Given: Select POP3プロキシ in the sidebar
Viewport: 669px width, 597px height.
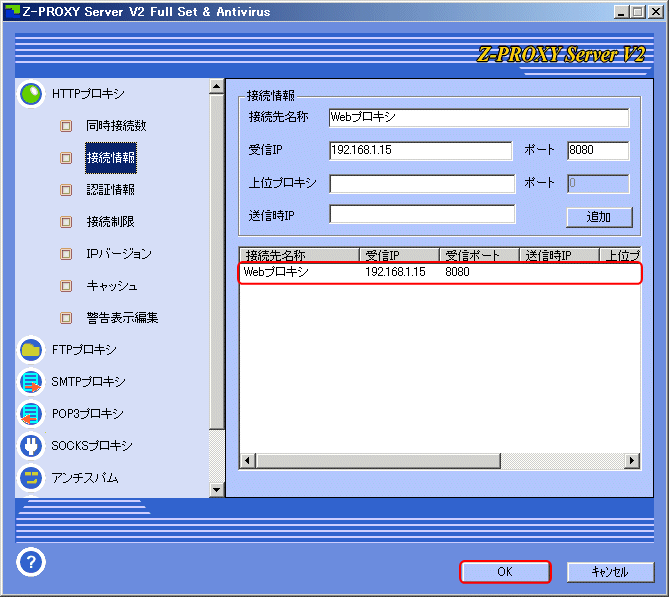Looking at the screenshot, I should 87,414.
